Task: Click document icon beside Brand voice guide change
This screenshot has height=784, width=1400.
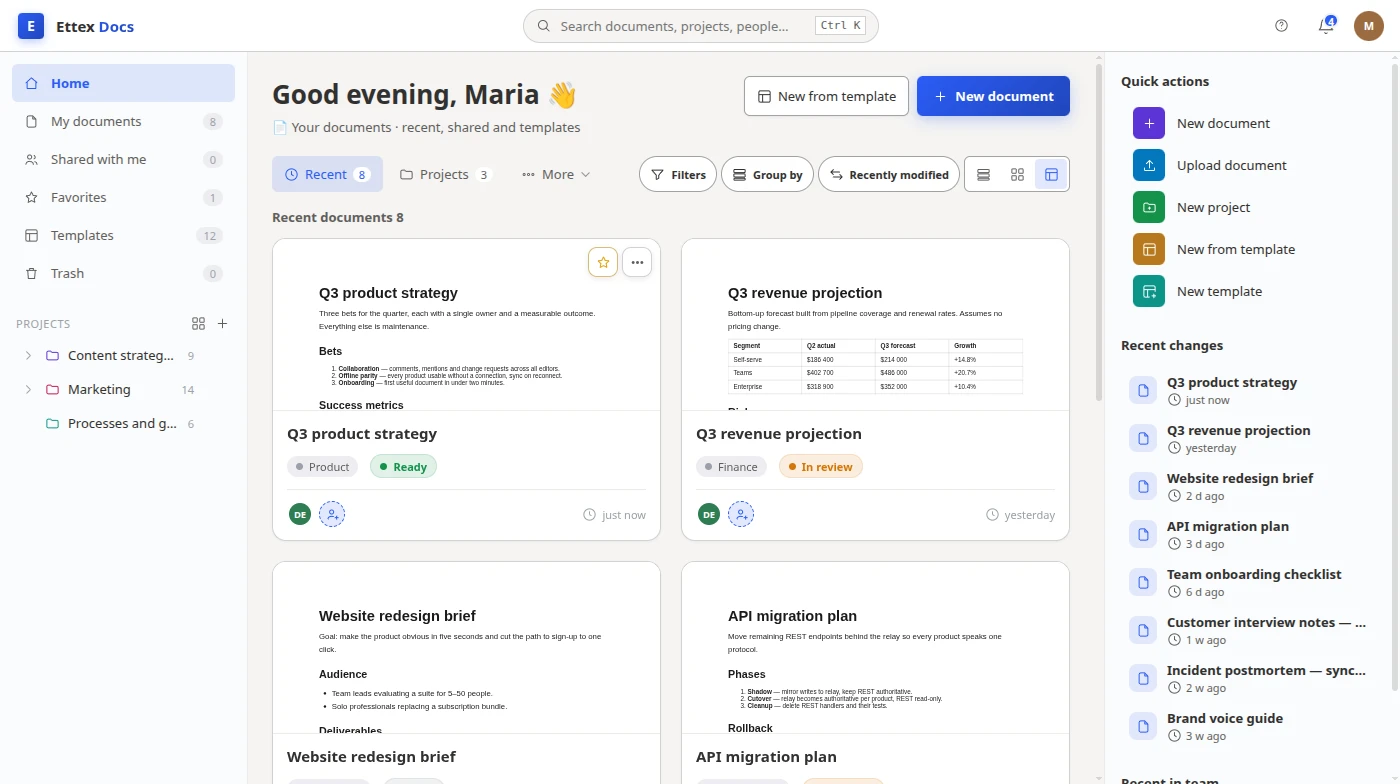Action: (x=1143, y=726)
